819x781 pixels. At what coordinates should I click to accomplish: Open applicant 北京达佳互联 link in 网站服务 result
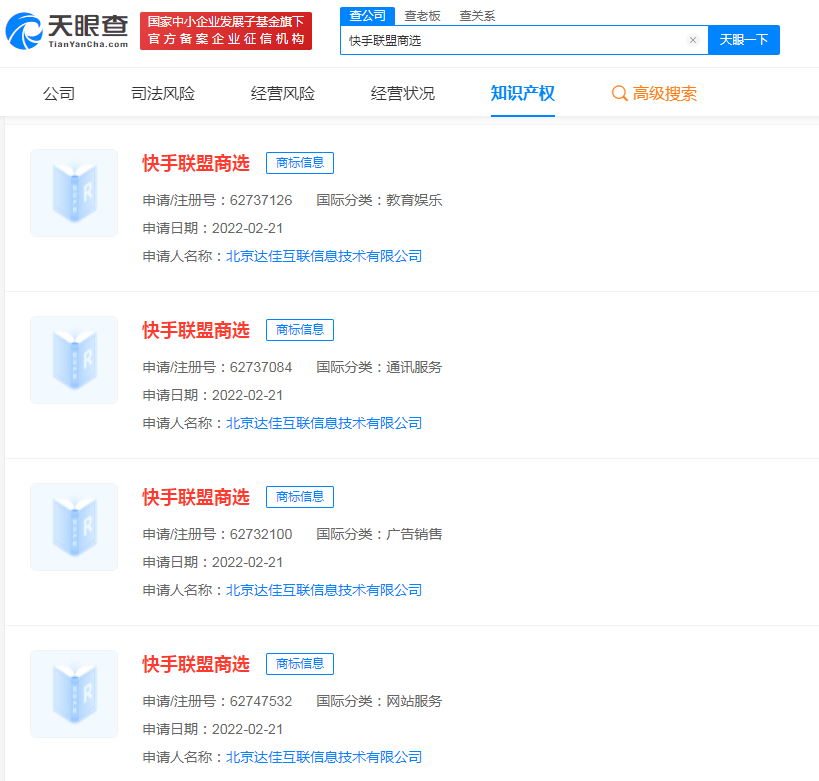click(x=324, y=757)
